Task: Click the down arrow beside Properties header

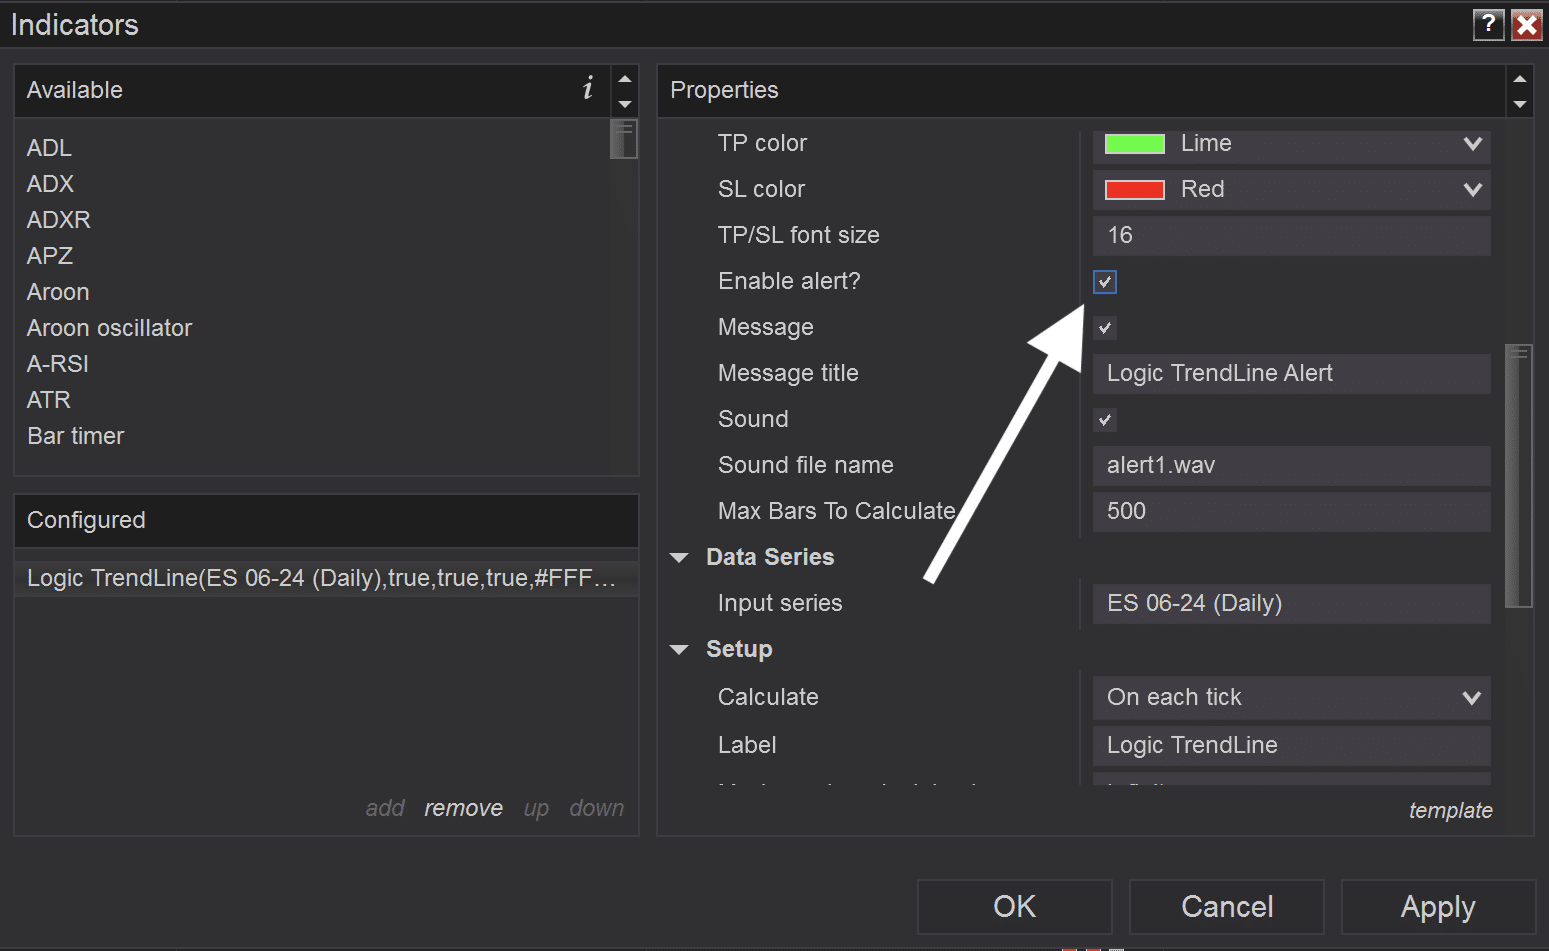Action: pyautogui.click(x=1520, y=104)
